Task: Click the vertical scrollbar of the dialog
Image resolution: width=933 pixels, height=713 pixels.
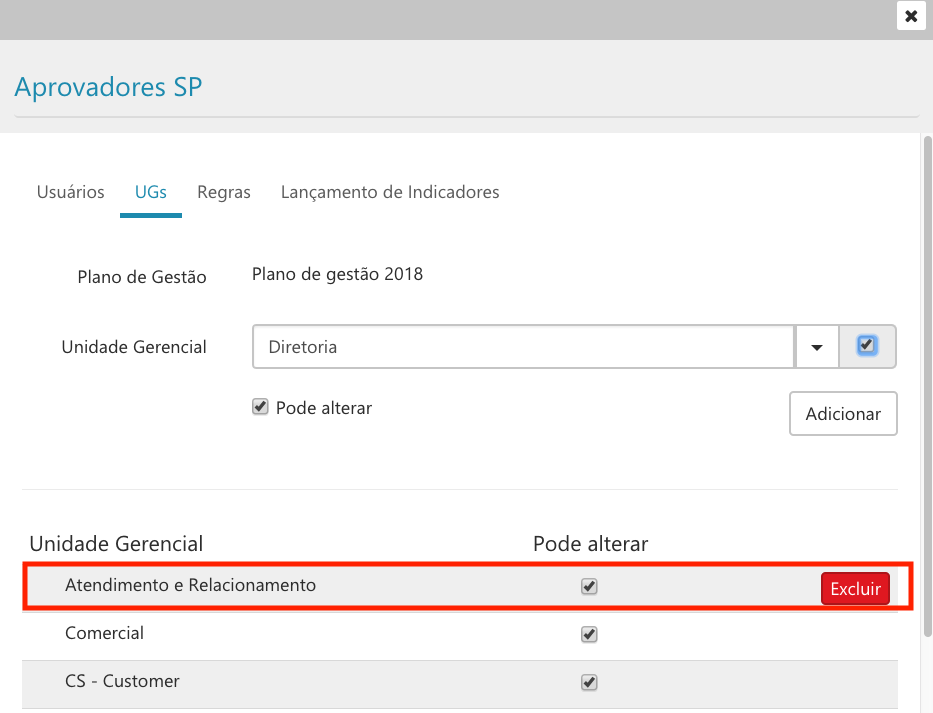Action: [x=927, y=387]
